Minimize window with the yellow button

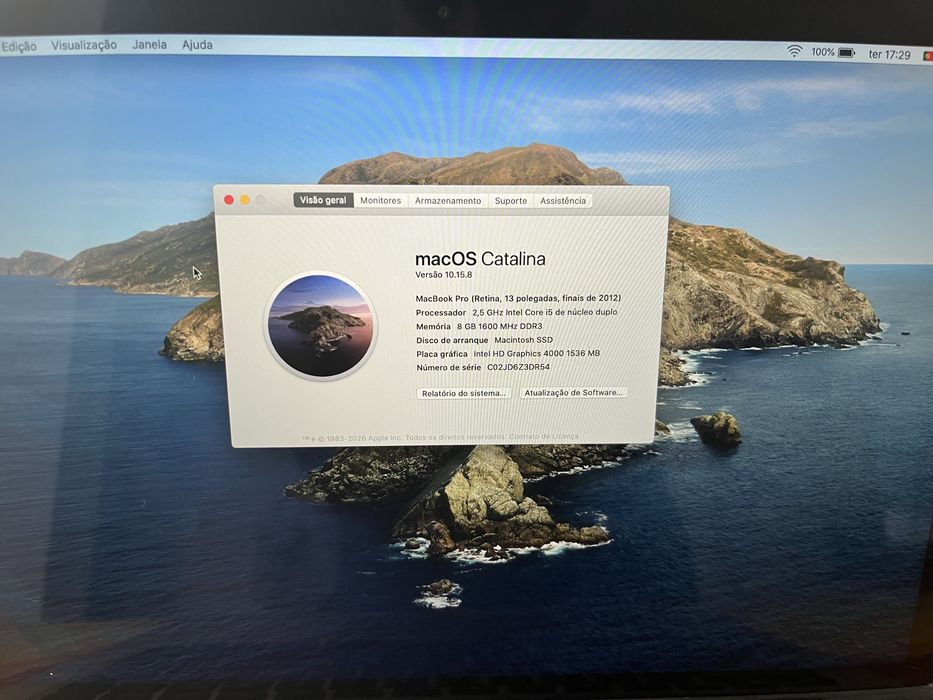245,199
